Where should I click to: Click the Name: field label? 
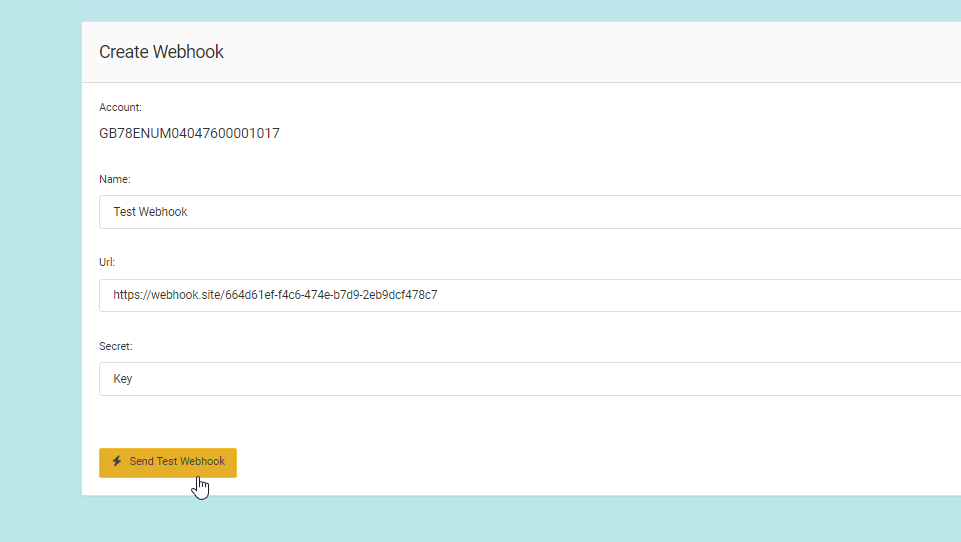tap(115, 179)
